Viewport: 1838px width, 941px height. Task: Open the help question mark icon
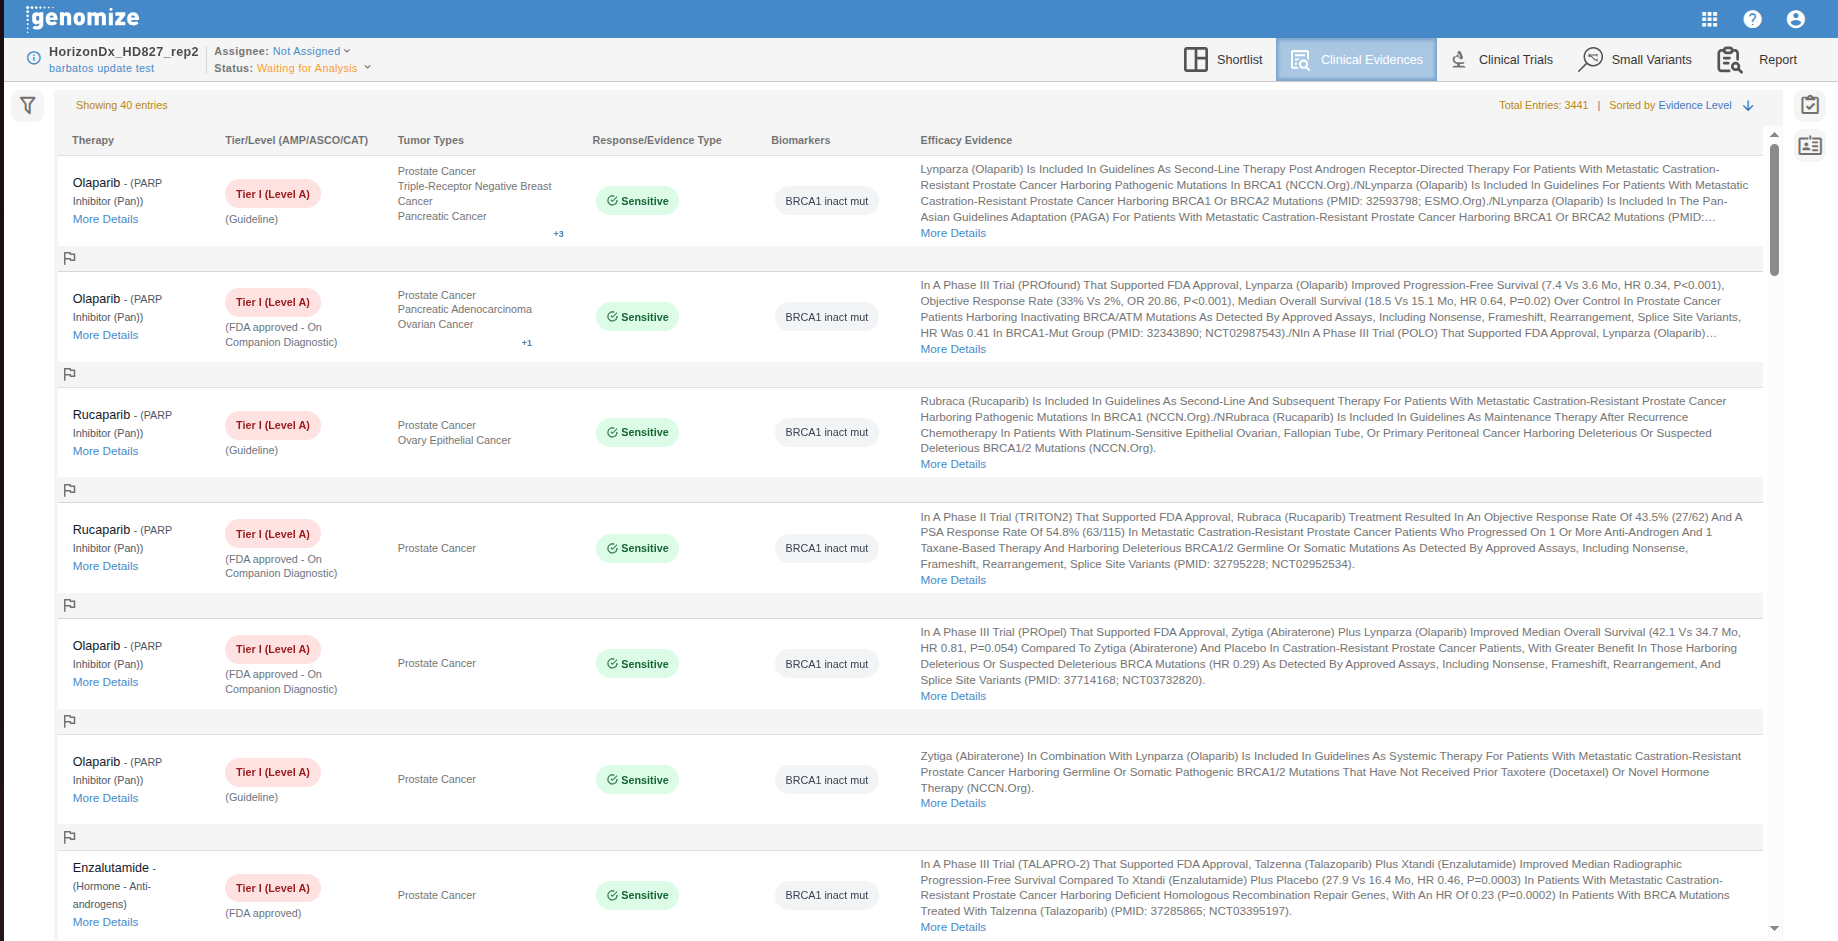coord(1752,19)
